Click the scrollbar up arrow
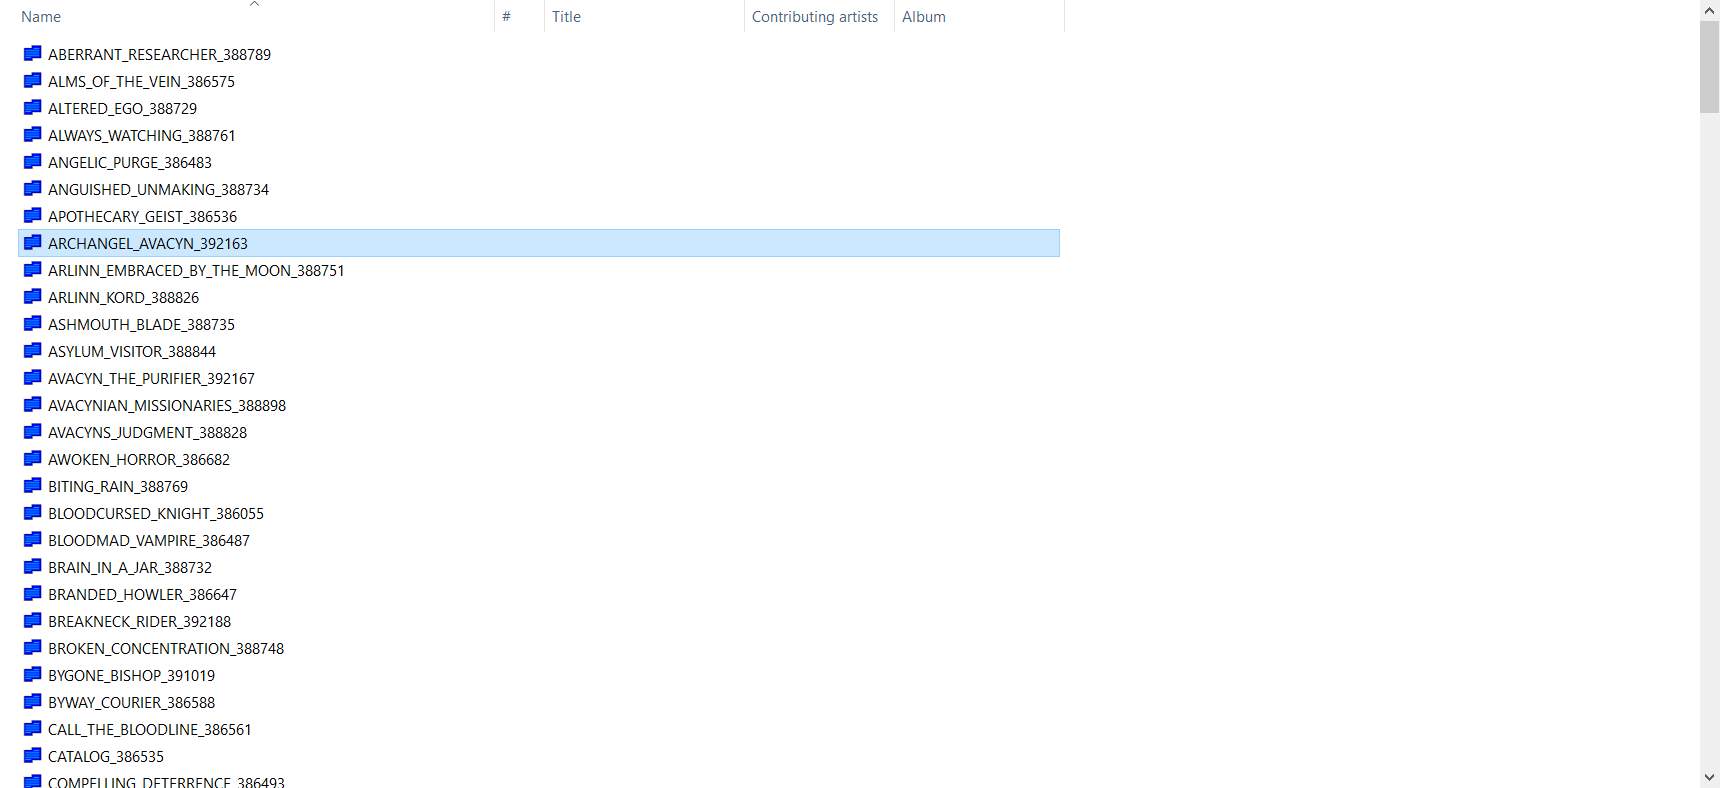This screenshot has height=788, width=1720. coord(1709,10)
